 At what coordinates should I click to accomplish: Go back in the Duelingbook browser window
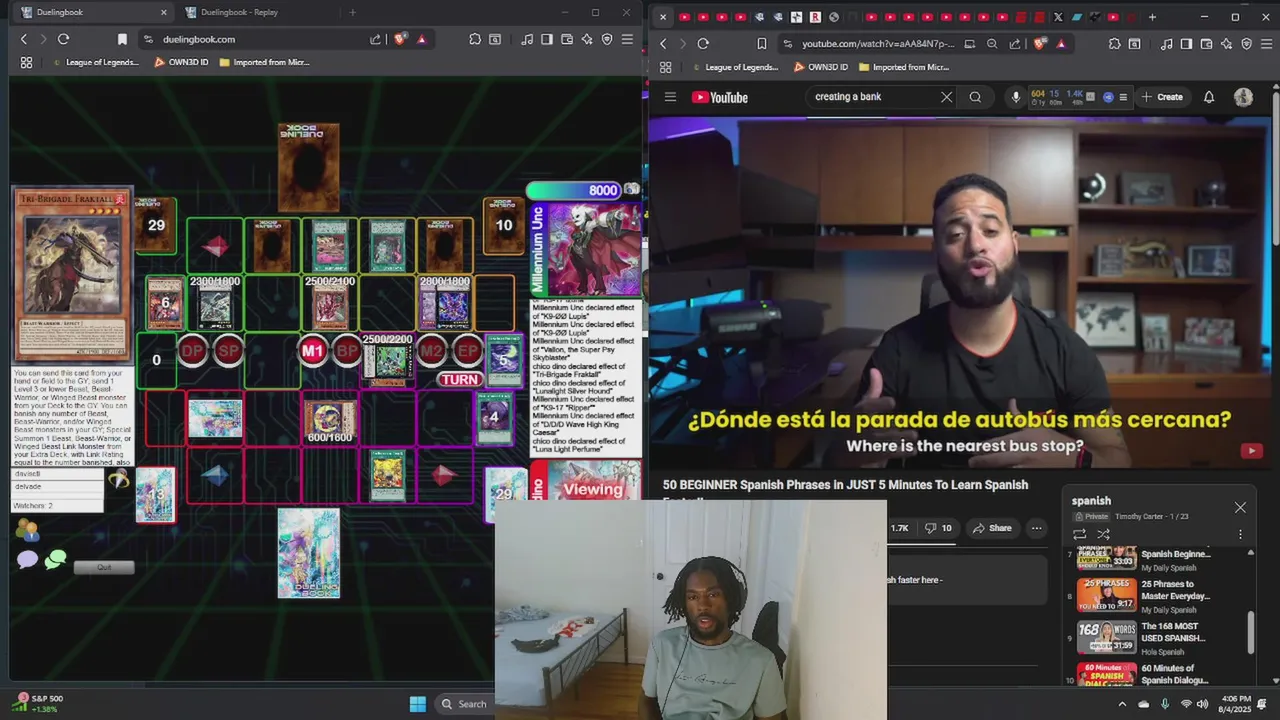click(x=24, y=39)
